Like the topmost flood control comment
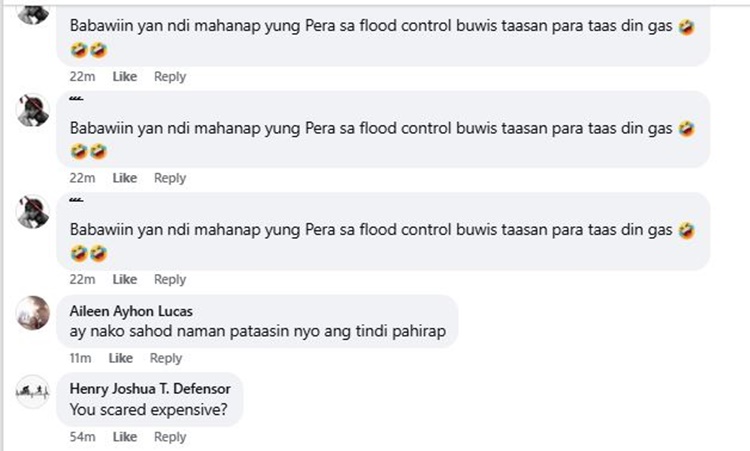The height and width of the screenshot is (451, 750). (x=124, y=77)
